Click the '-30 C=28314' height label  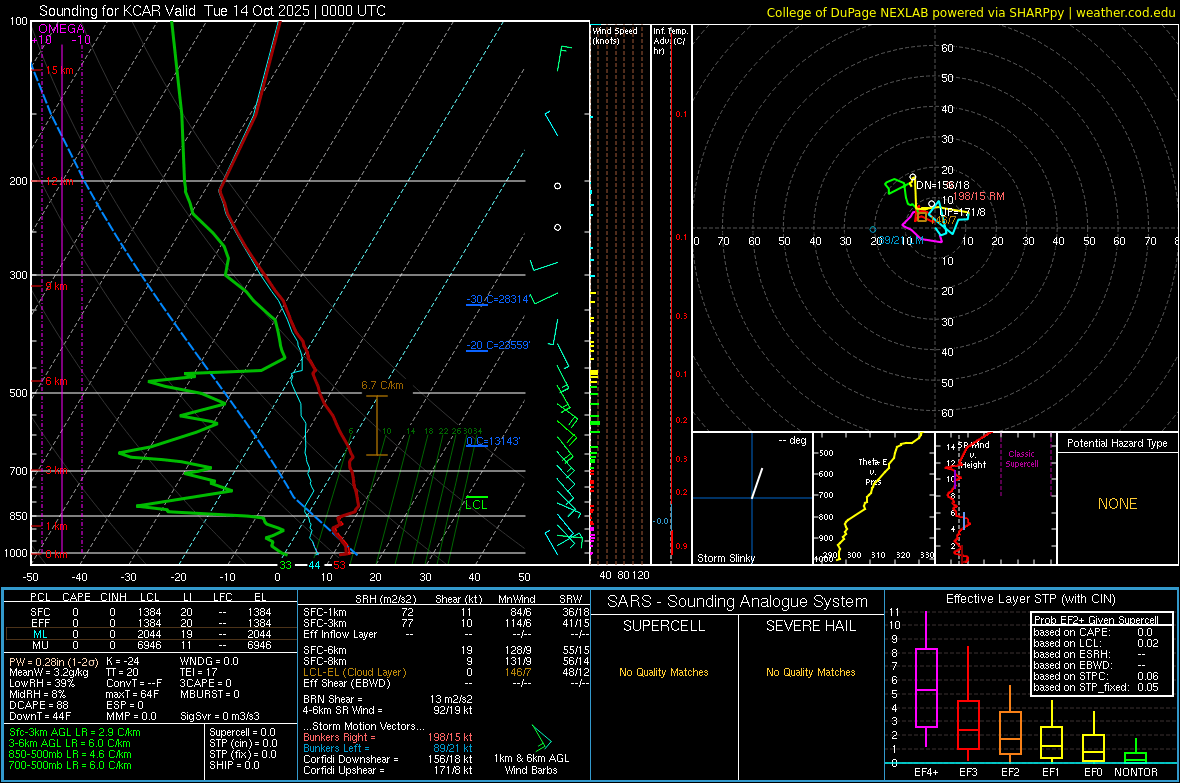coord(497,299)
